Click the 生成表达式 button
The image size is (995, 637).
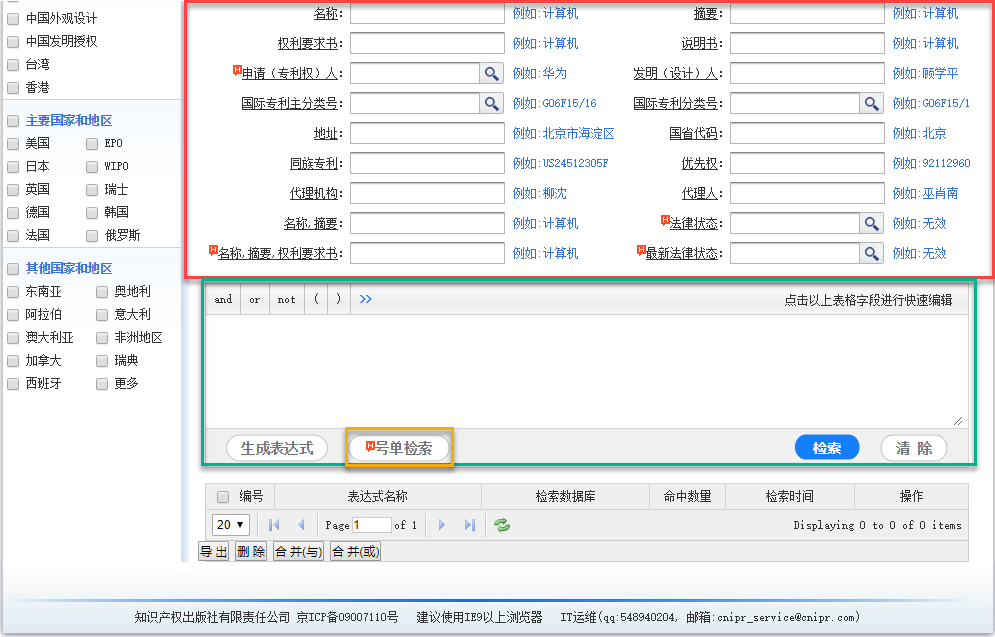click(x=277, y=448)
